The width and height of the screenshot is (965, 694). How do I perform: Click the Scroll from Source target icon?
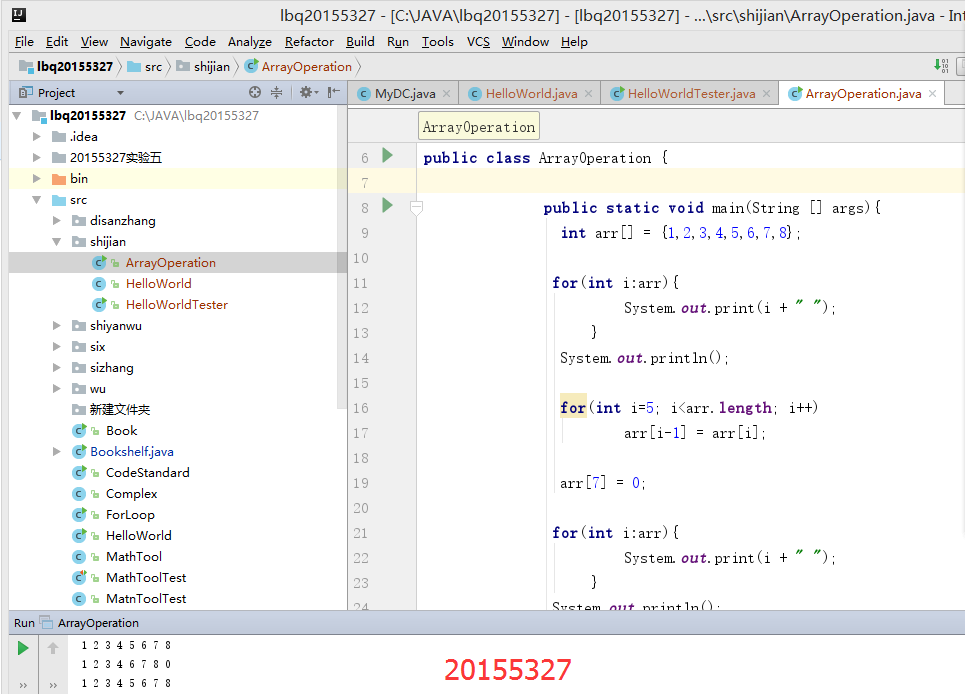(x=255, y=92)
